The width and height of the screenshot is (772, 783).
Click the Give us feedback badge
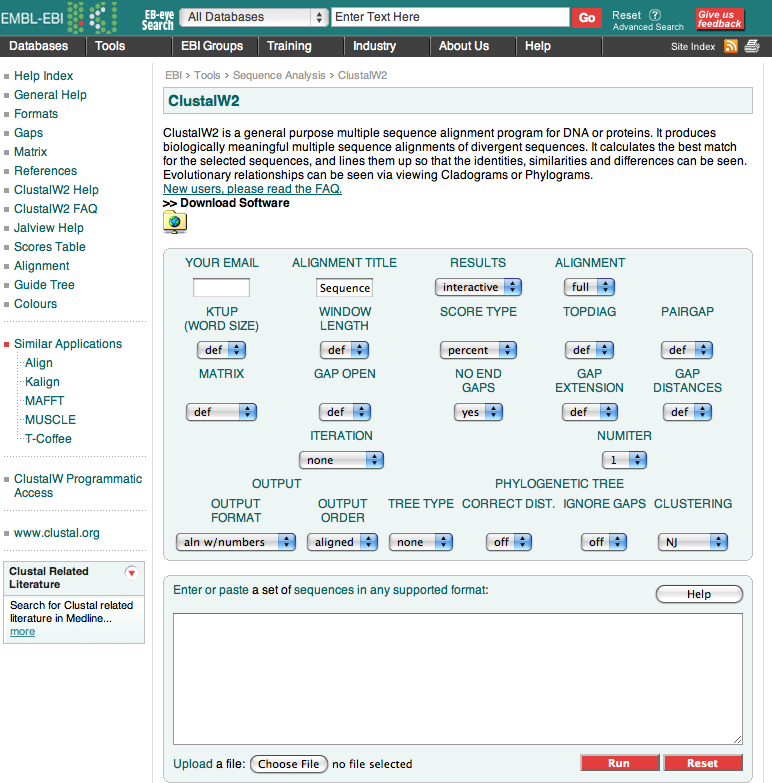click(720, 19)
